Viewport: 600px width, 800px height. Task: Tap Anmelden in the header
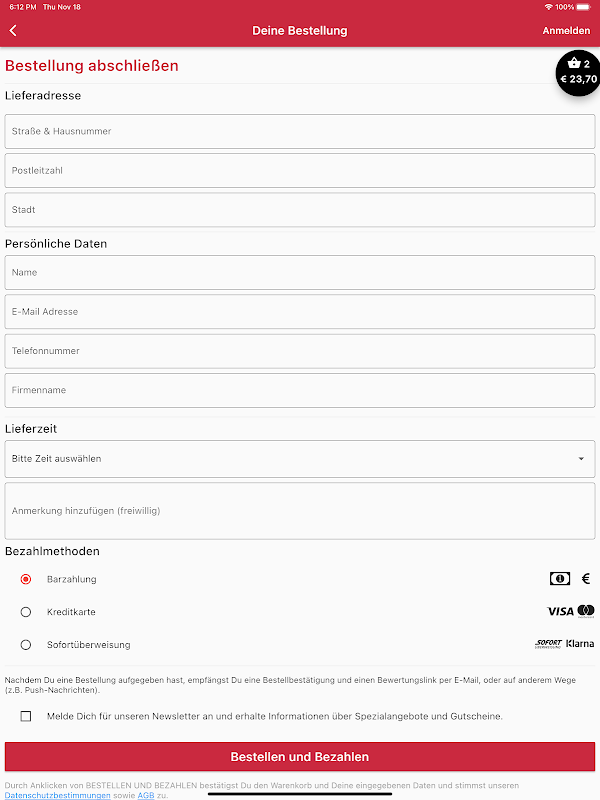coord(566,31)
